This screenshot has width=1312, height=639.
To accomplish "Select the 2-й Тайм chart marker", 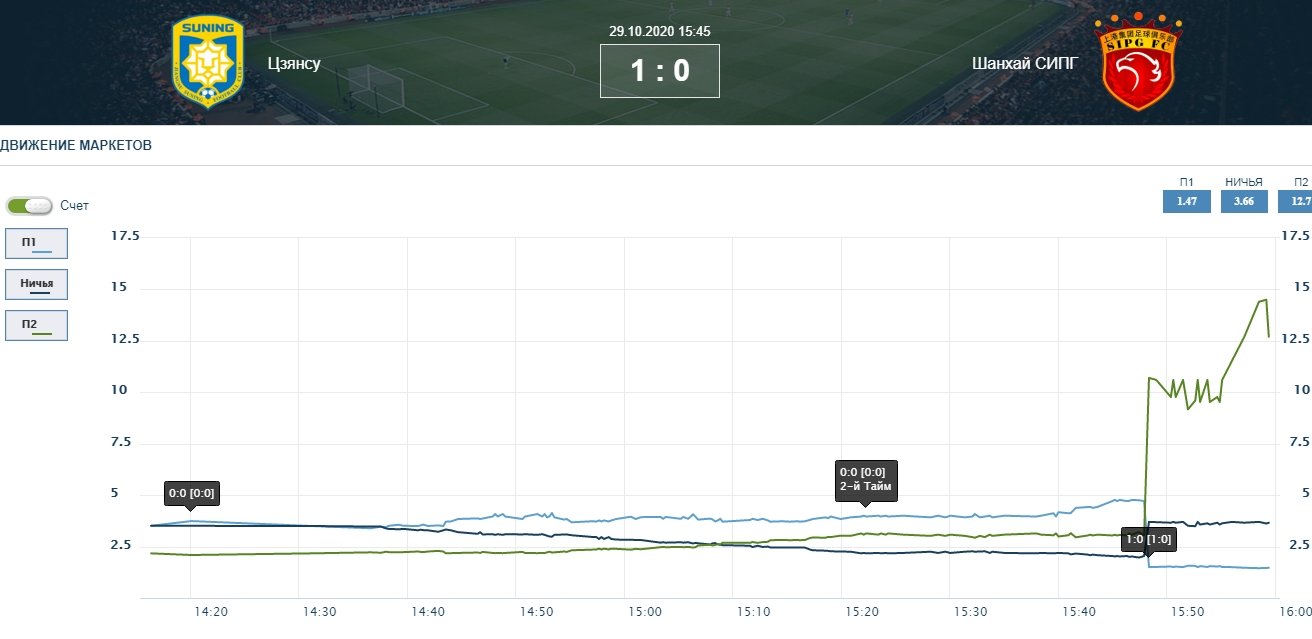I will click(x=867, y=479).
